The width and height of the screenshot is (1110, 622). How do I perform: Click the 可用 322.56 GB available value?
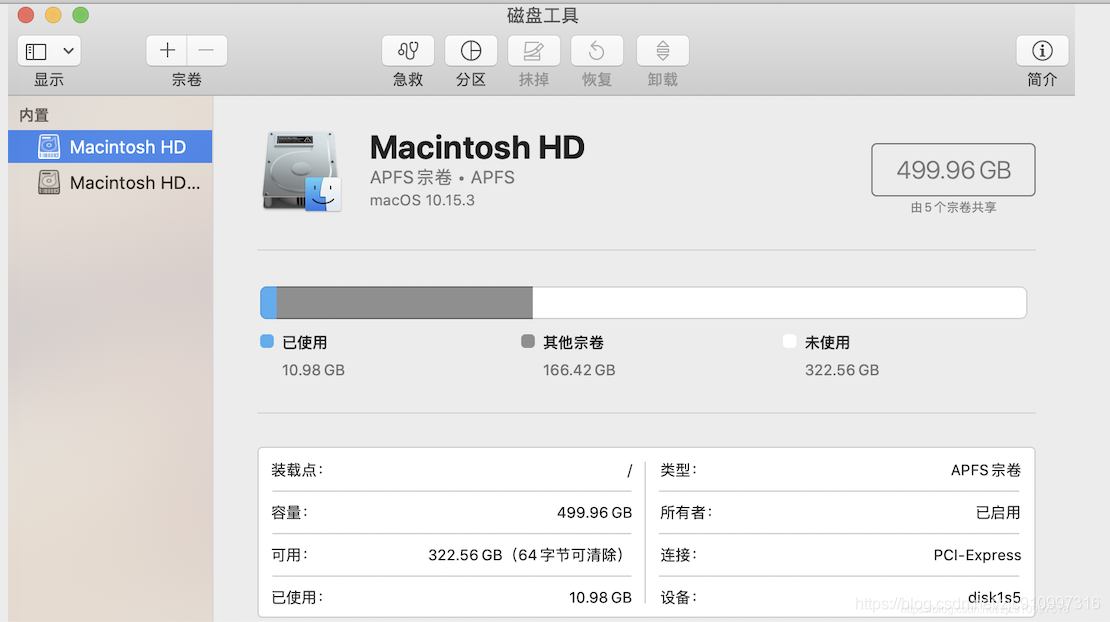pos(527,555)
